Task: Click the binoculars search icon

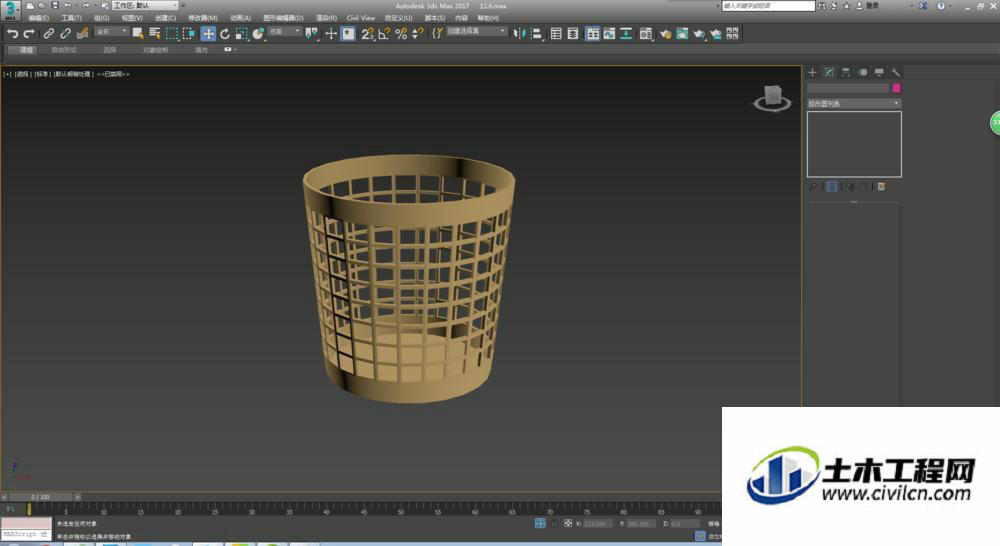Action: coord(821,6)
